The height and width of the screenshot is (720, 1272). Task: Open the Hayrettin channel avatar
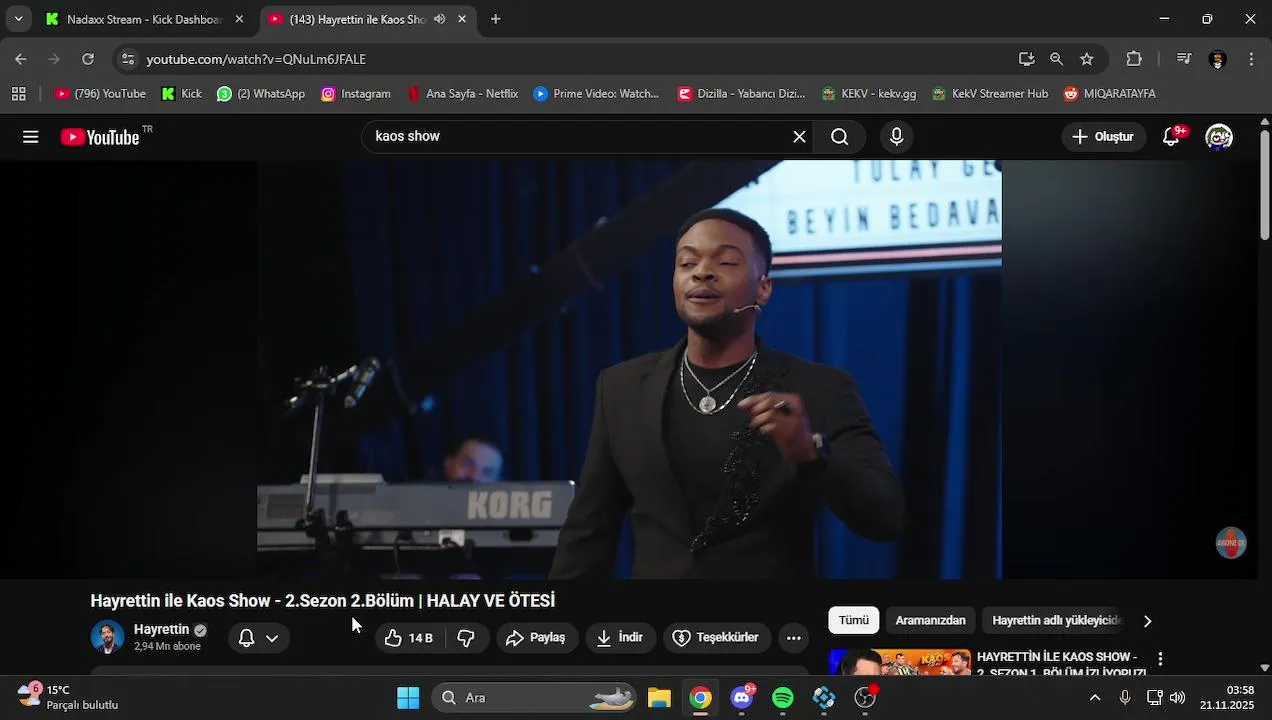coord(108,637)
